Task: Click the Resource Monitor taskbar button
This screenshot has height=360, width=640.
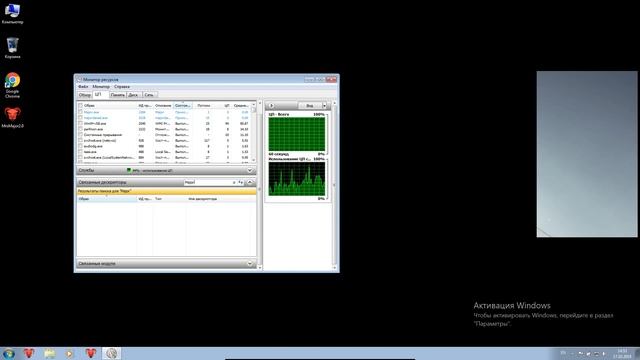Action: tap(111, 353)
